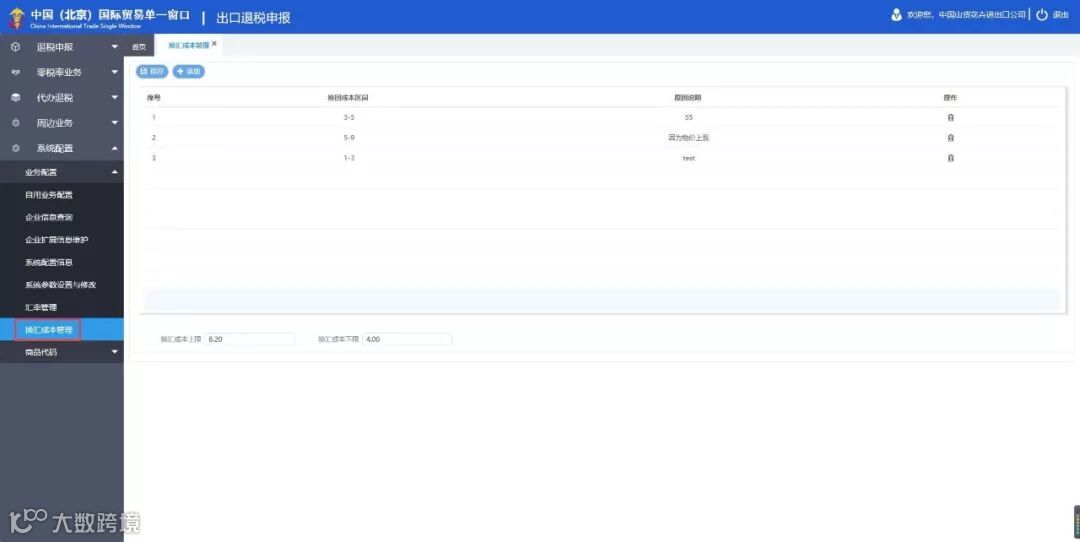
Task: Select the 换汇成本管理 tab label
Action: 188,45
